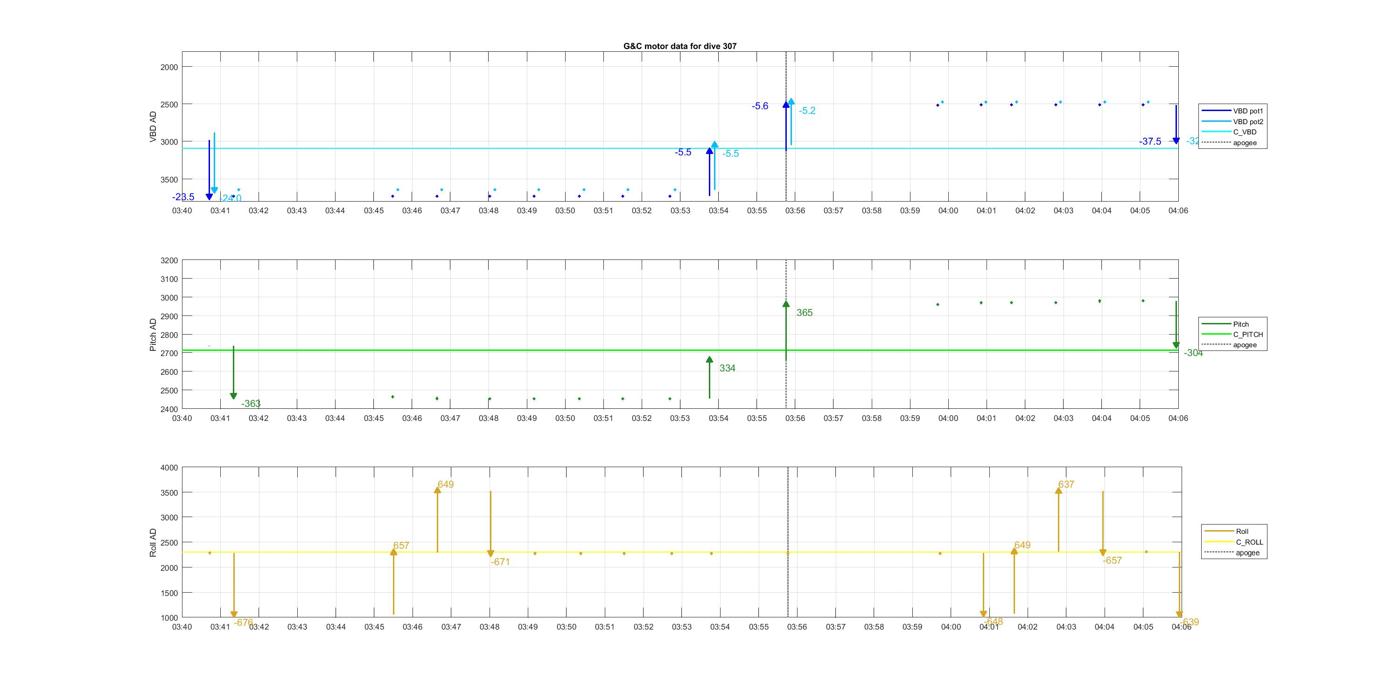Click the '2400' tick on Pitch axis
1400x693 pixels.
pos(167,409)
